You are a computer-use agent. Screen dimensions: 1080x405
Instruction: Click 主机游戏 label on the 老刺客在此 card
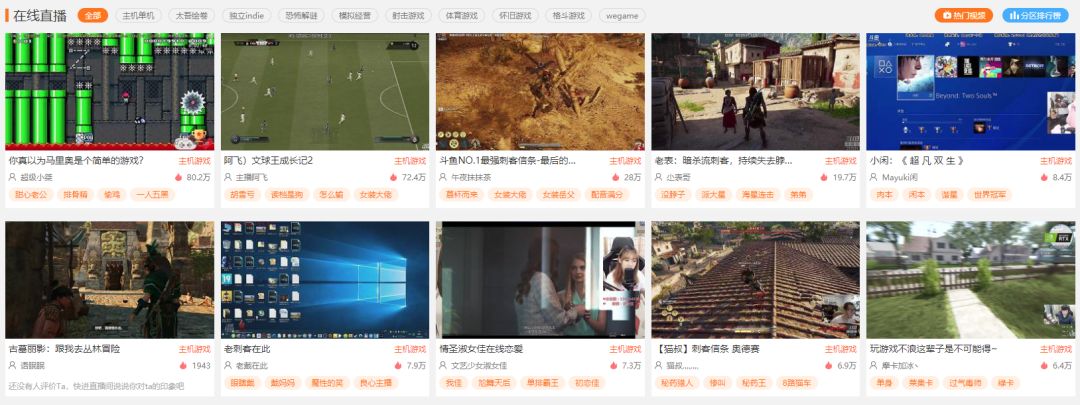point(411,349)
